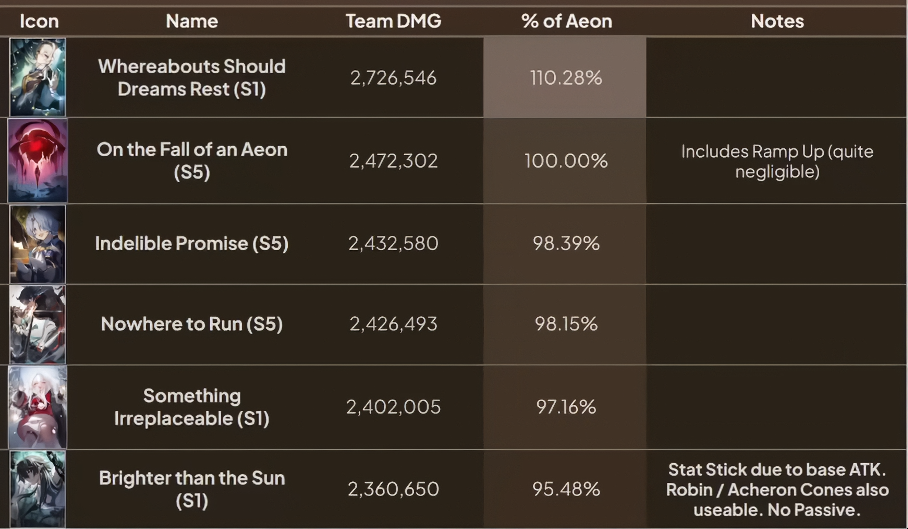Image resolution: width=908 pixels, height=529 pixels.
Task: Click the Whereabouts Should Dreams Rest icon
Action: click(x=38, y=78)
